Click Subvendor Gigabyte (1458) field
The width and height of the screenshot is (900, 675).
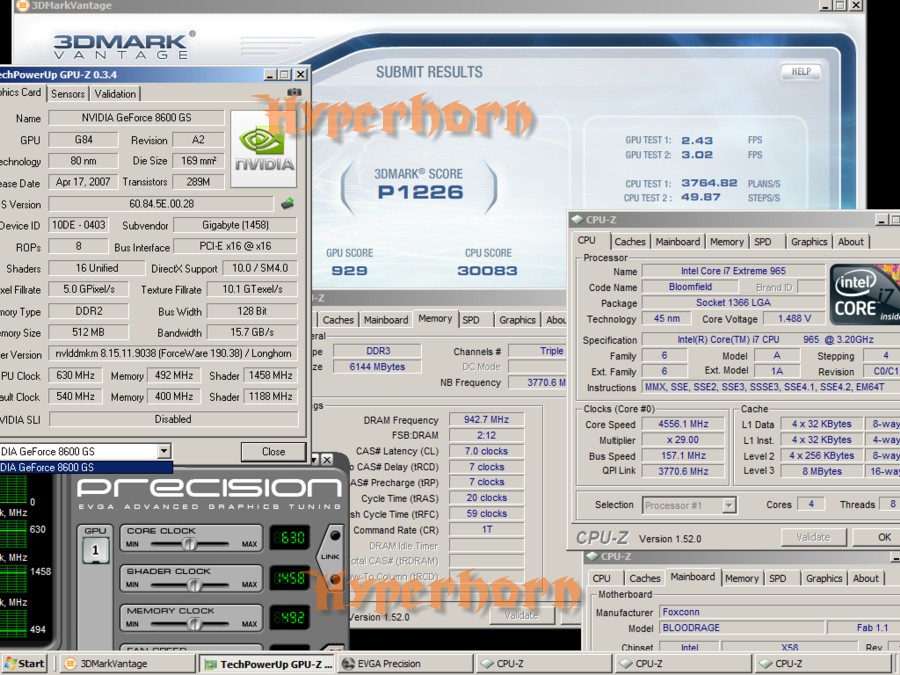coord(235,225)
